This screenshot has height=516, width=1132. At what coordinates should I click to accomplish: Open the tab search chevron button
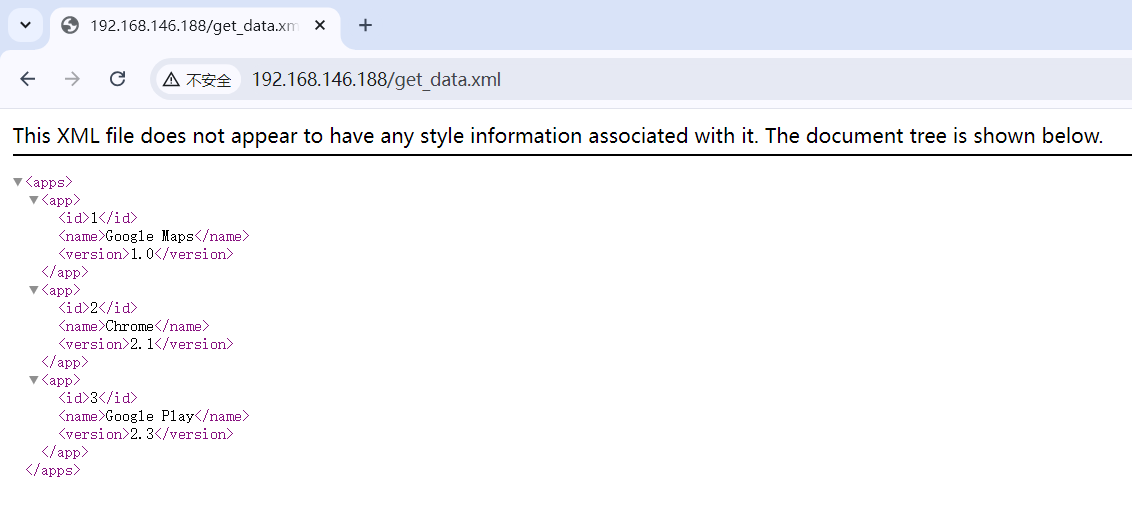(x=26, y=25)
